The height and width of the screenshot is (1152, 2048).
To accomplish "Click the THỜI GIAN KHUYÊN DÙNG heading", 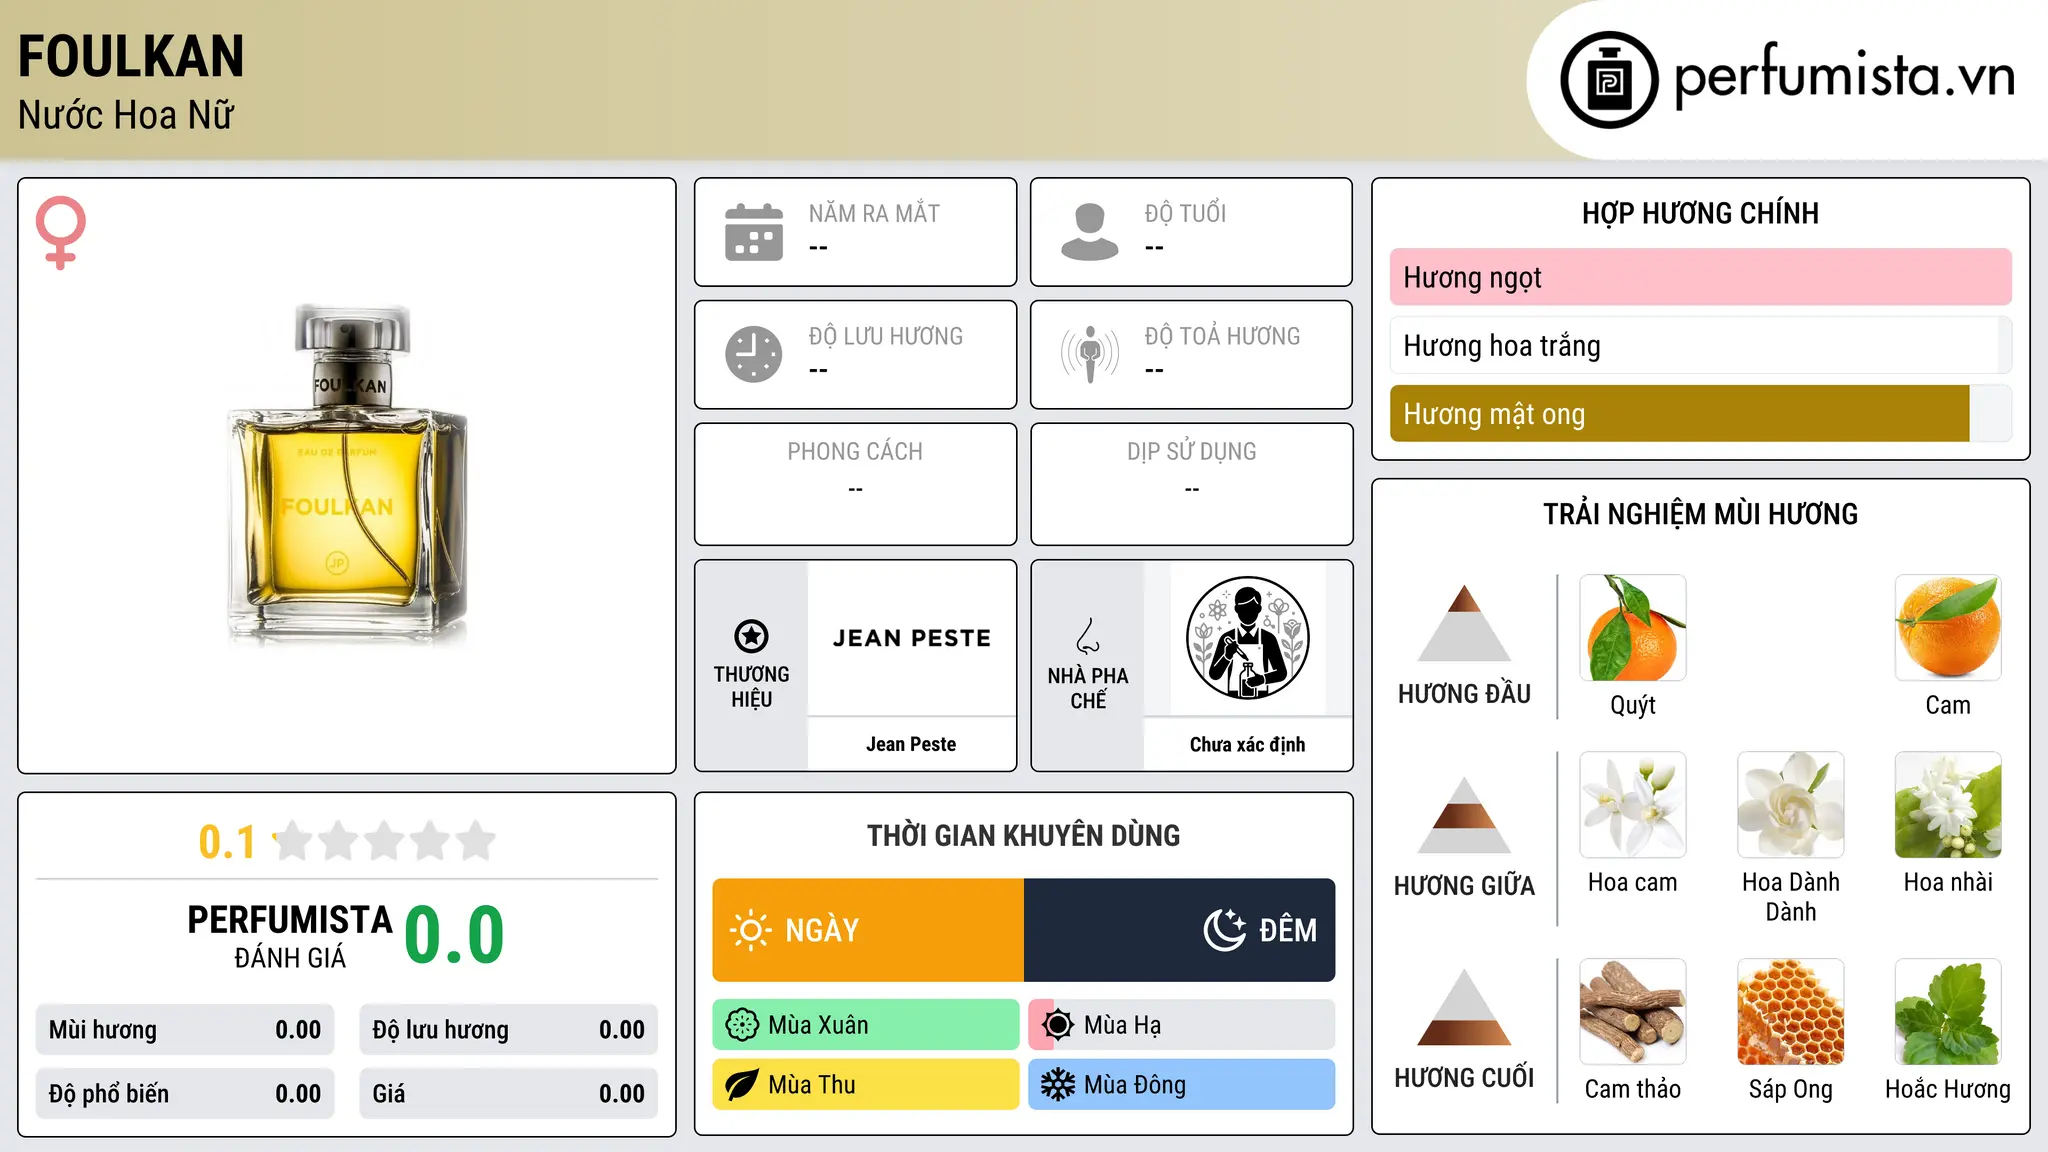I will point(1023,836).
